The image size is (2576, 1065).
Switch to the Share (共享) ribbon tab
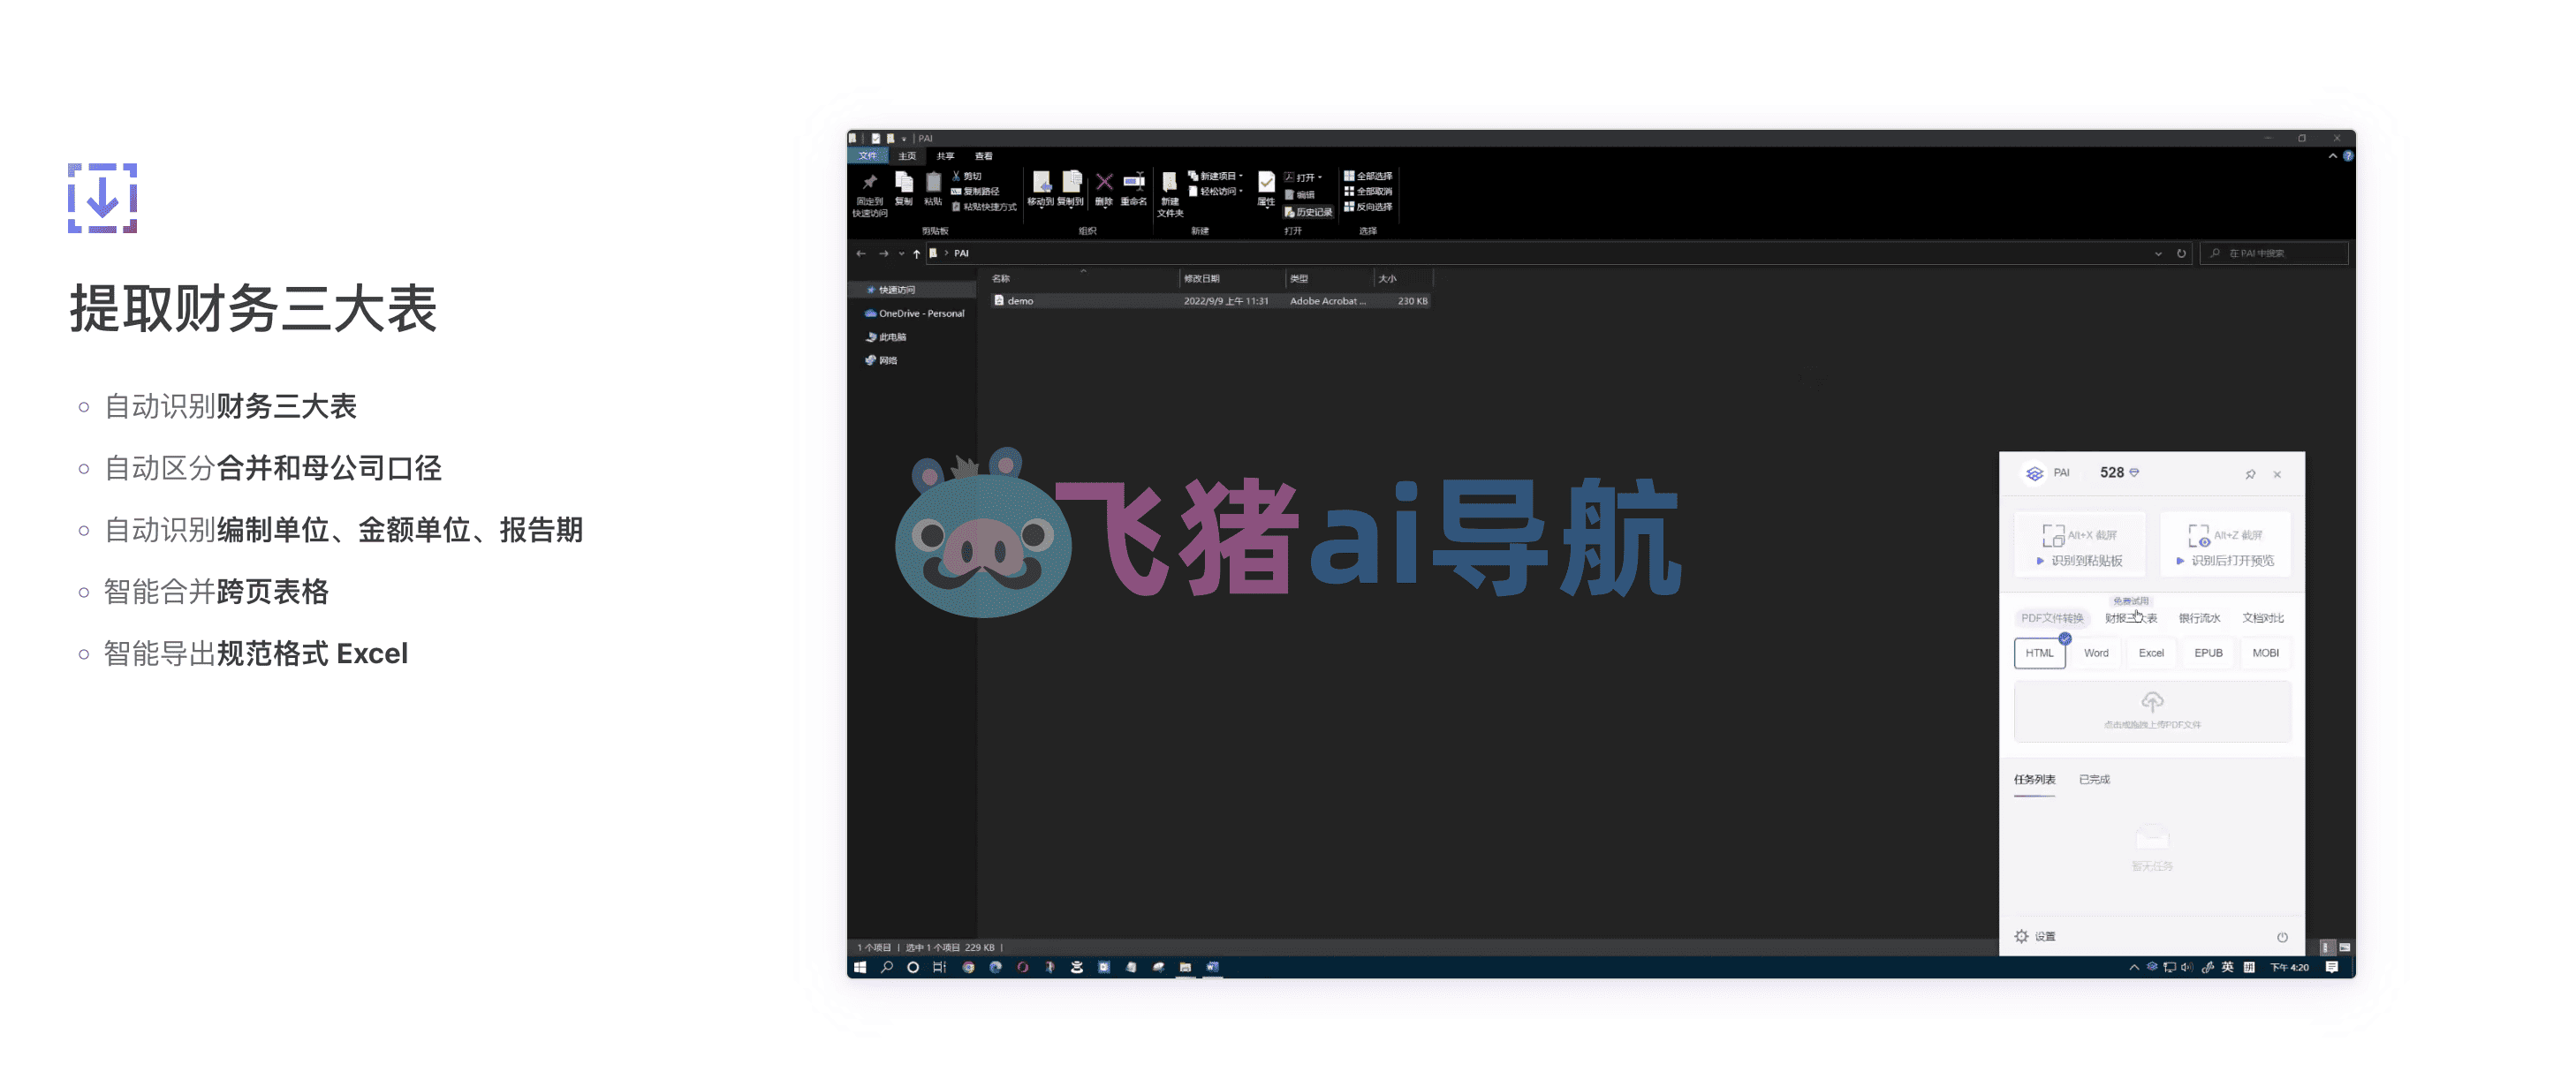tap(944, 156)
